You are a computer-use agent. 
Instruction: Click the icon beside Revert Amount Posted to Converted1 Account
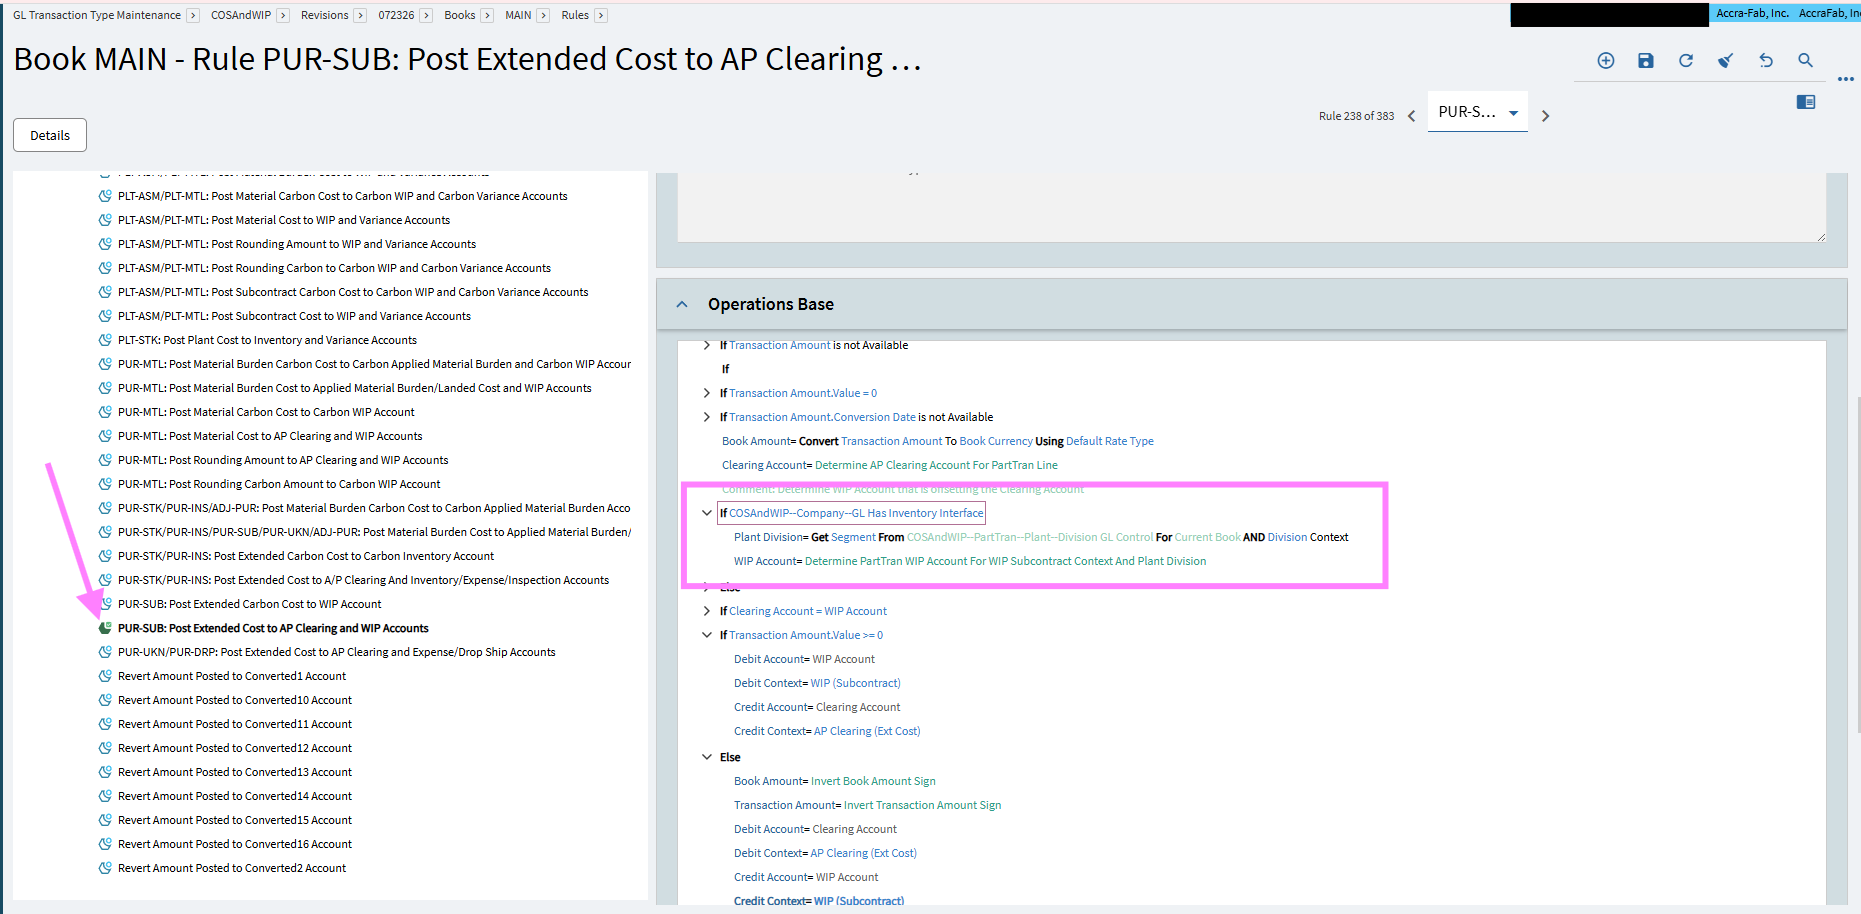tap(105, 676)
